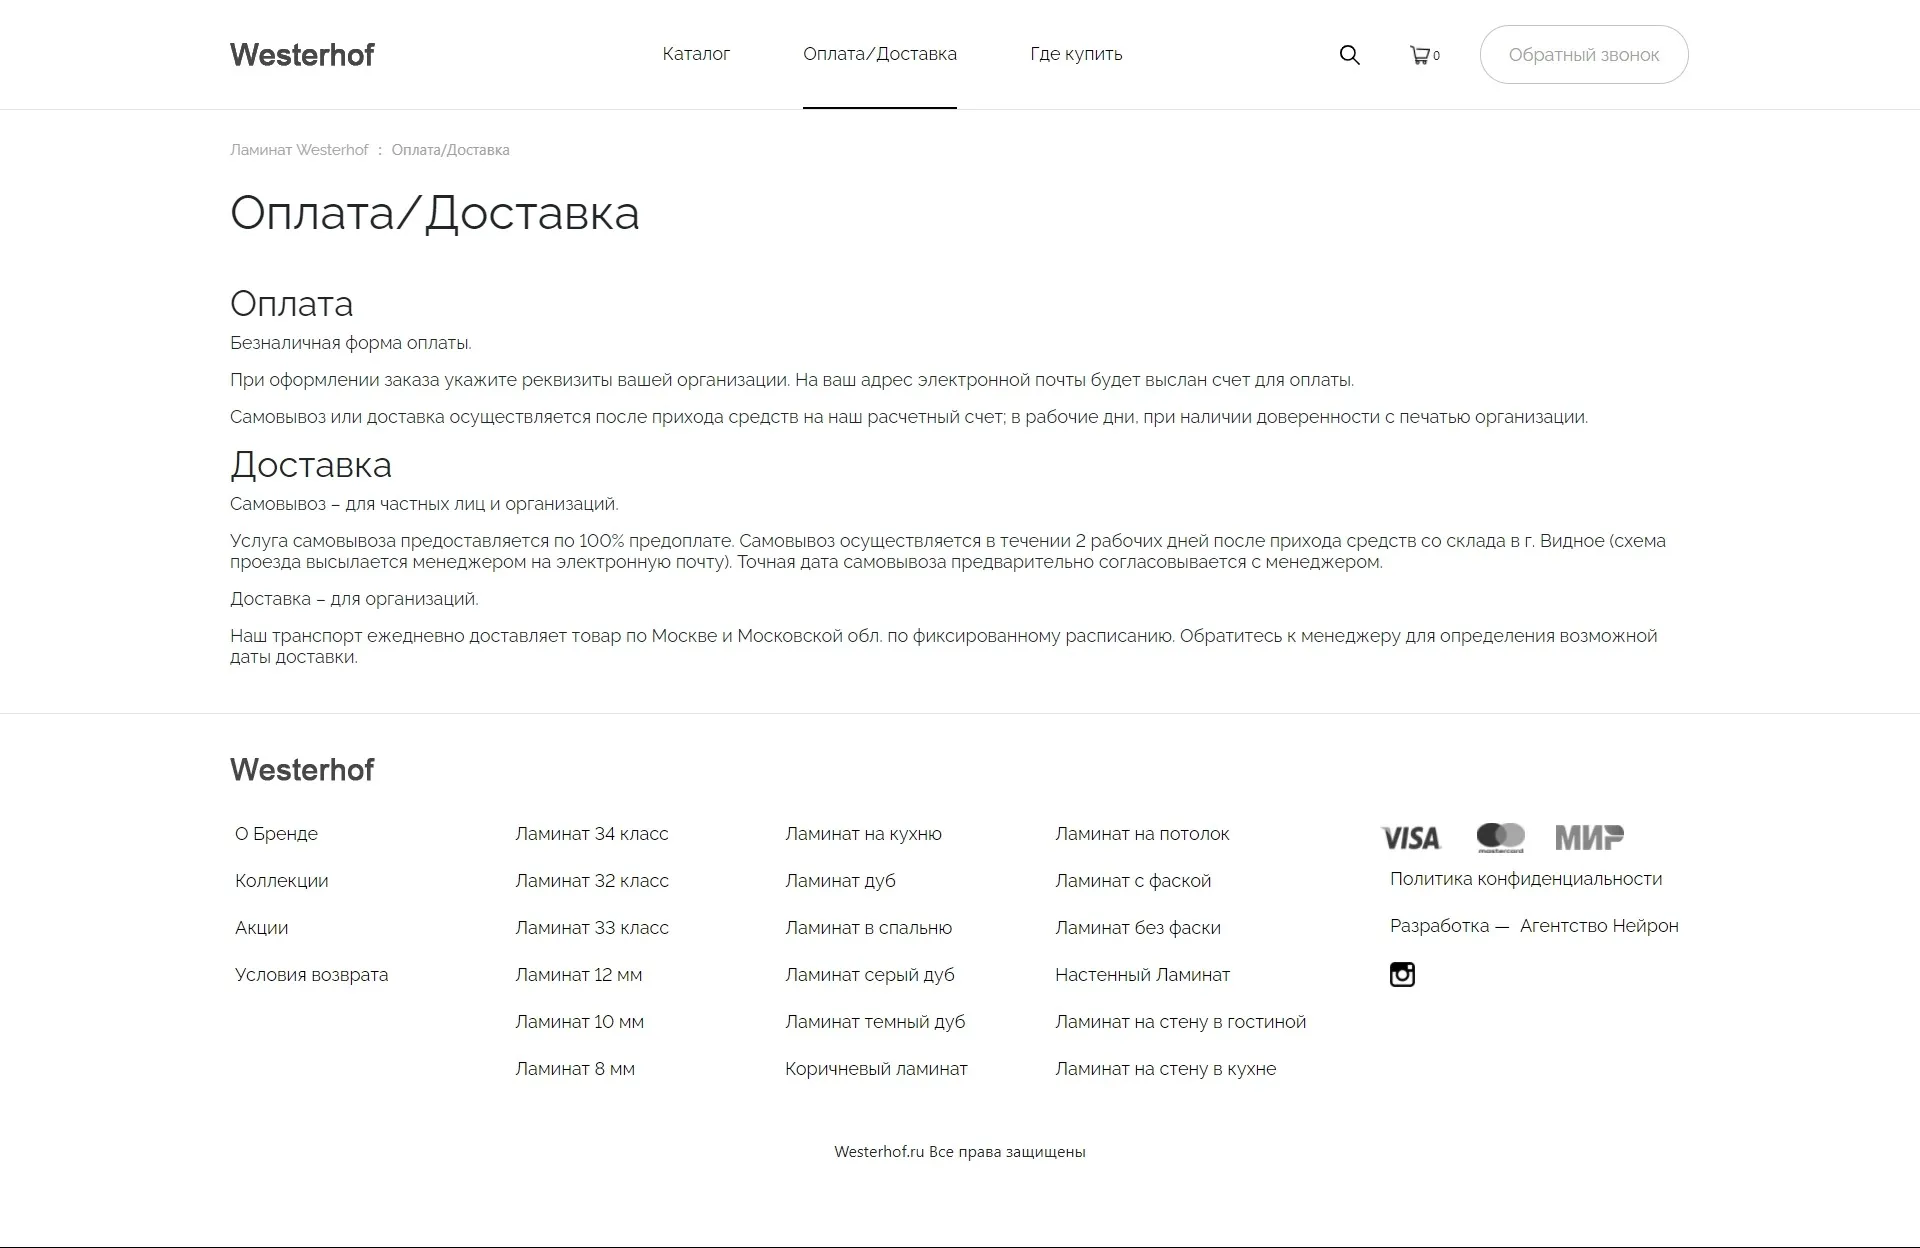Open Ламинат на стену в гостиной link
Viewport: 1920px width, 1248px height.
[x=1180, y=1022]
